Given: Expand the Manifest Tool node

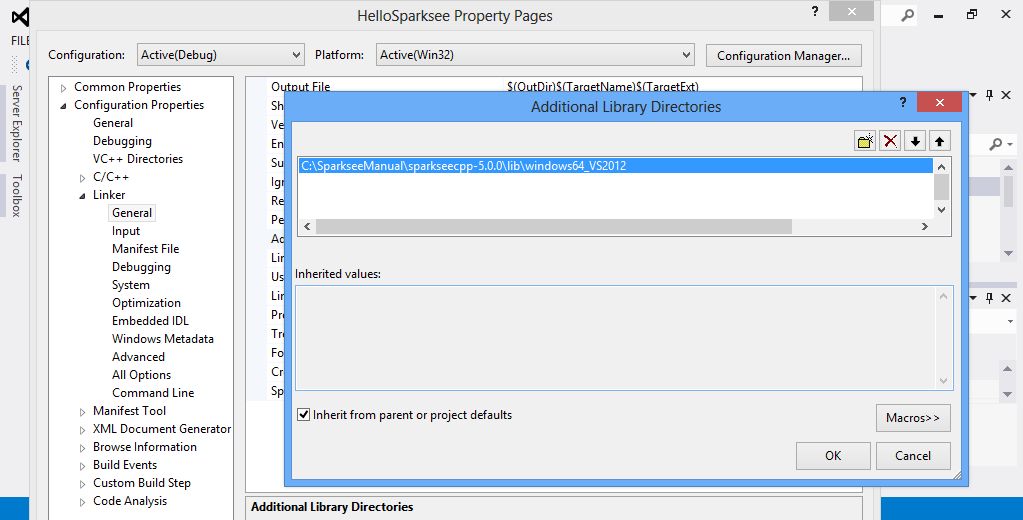Looking at the screenshot, I should tap(82, 412).
